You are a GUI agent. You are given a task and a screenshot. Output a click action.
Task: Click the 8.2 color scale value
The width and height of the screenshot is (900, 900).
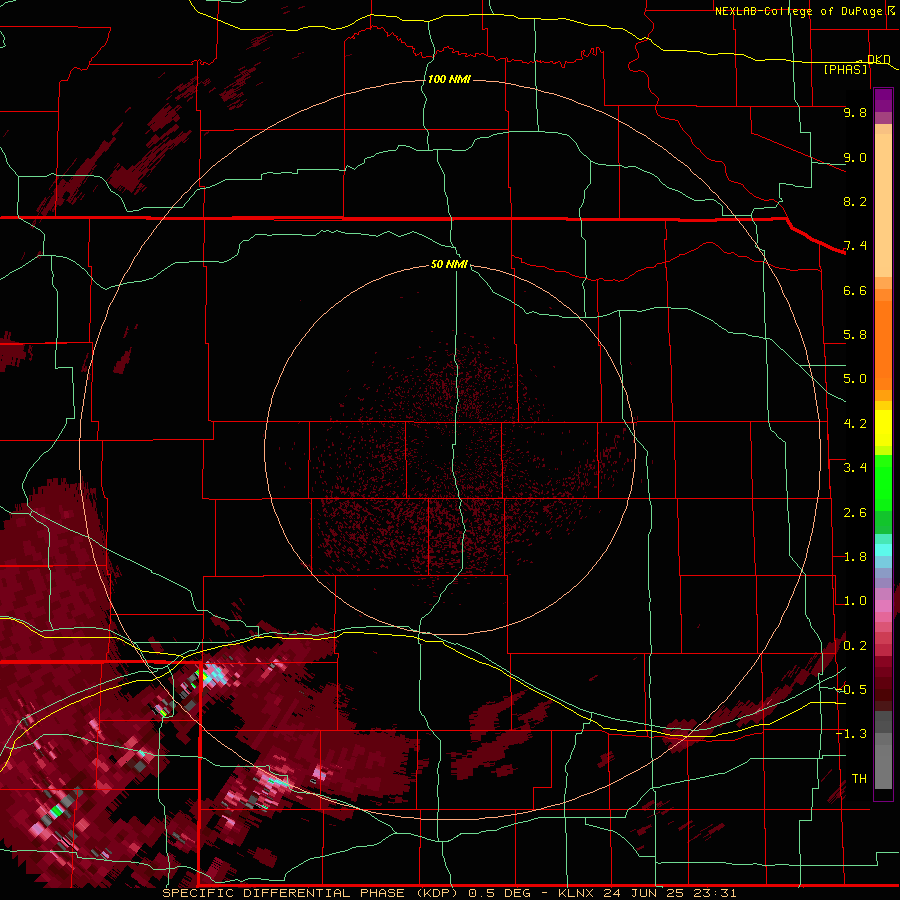[855, 202]
